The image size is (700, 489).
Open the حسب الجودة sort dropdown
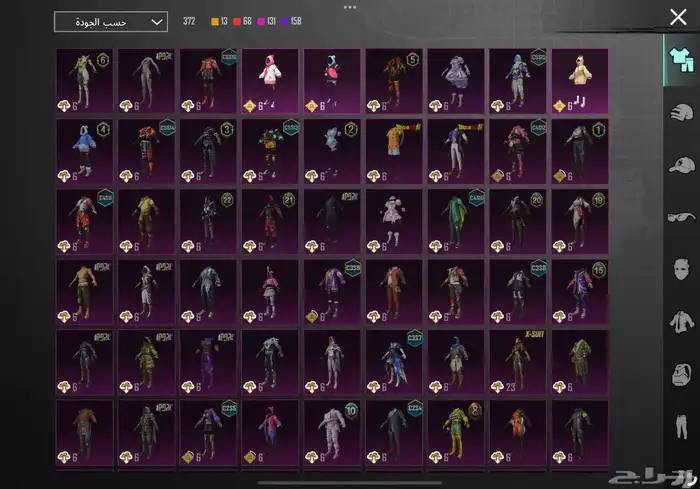(x=111, y=22)
